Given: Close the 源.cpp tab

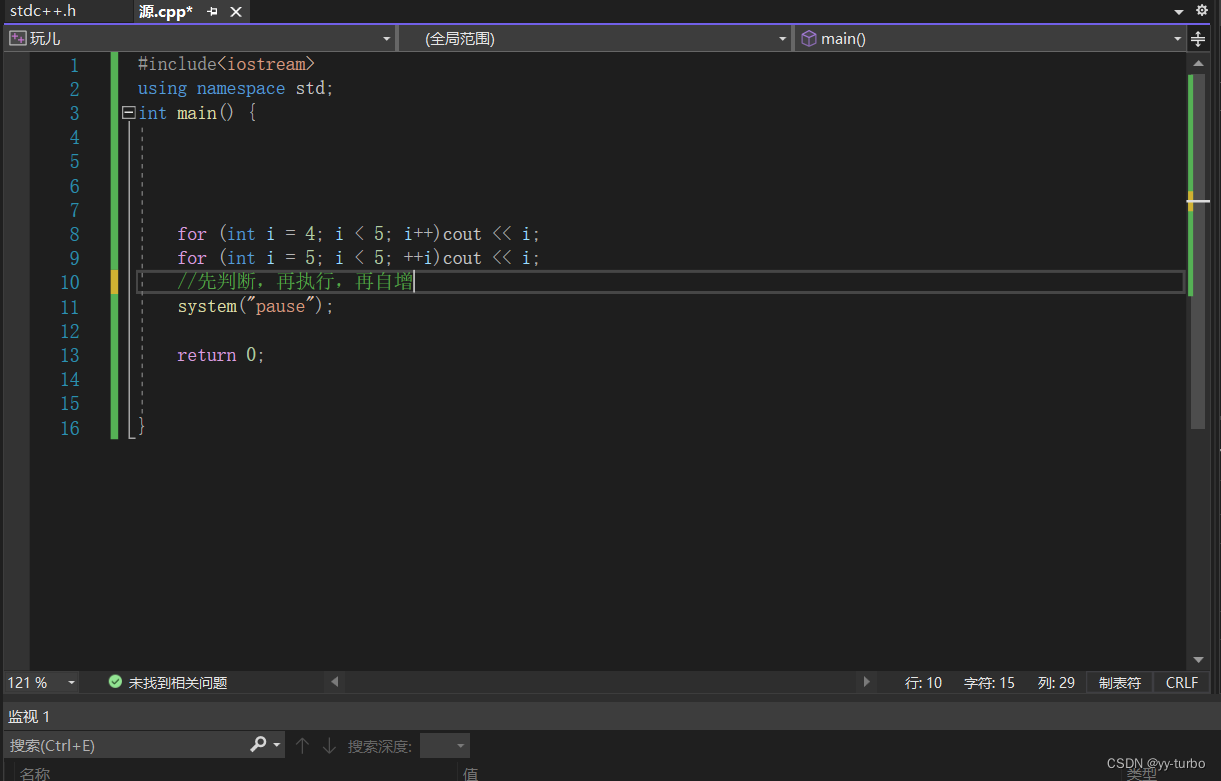Looking at the screenshot, I should (x=236, y=12).
